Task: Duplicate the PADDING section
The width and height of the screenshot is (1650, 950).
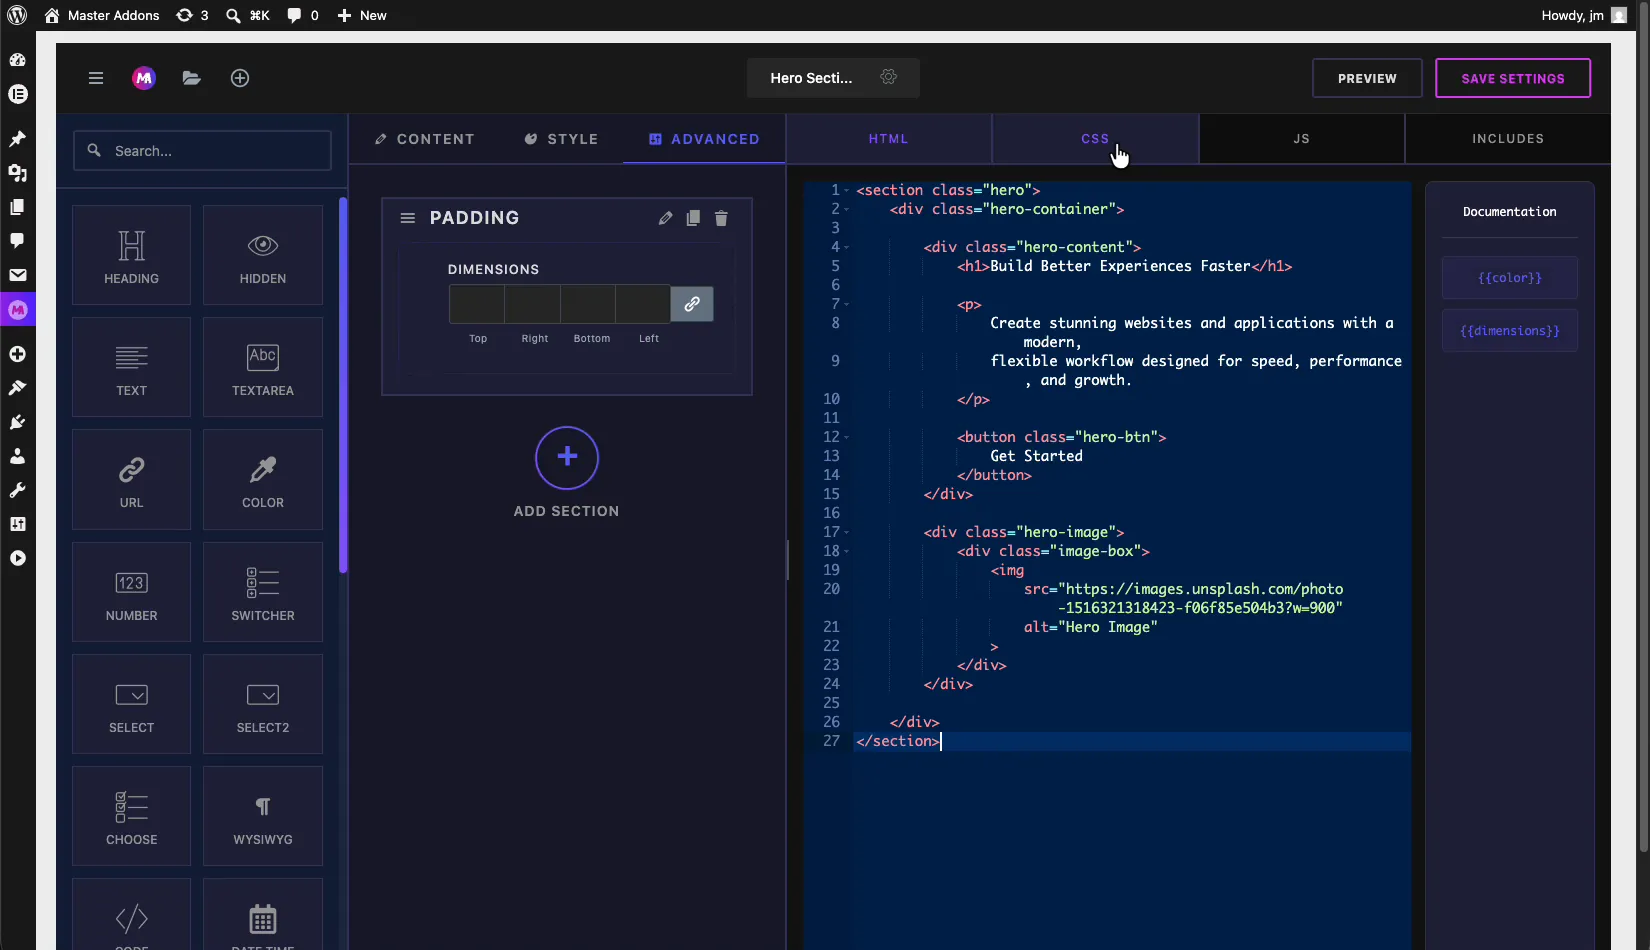Action: pos(693,218)
